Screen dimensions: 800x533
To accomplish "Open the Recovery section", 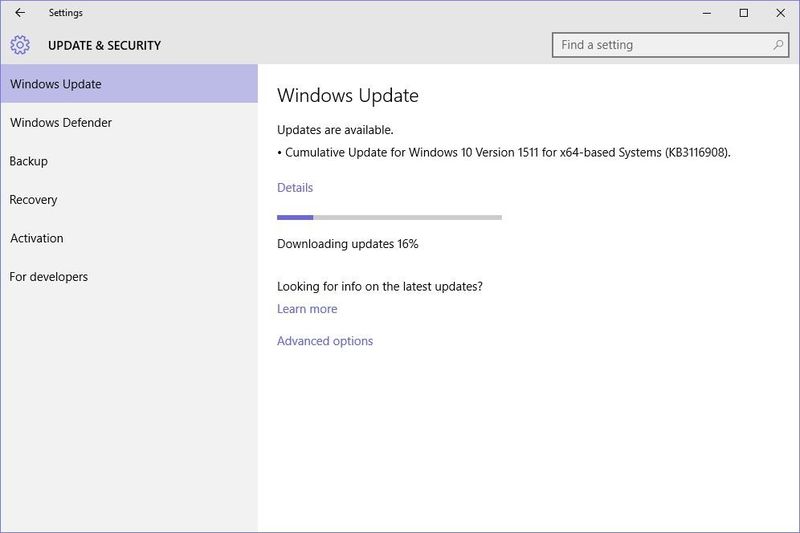I will [x=129, y=199].
